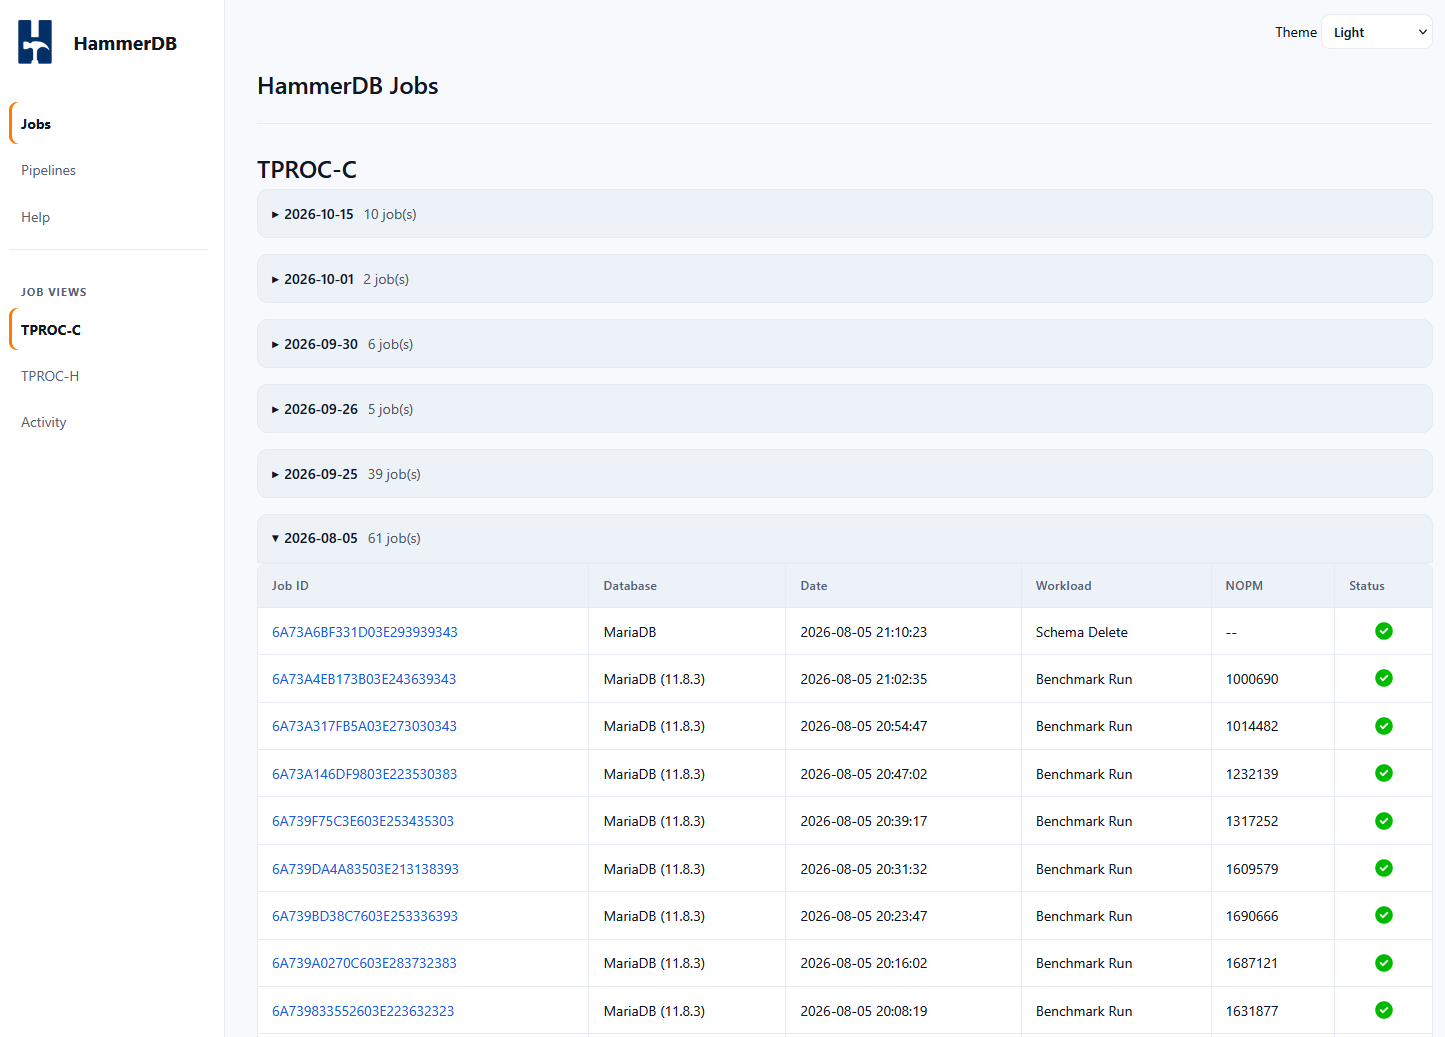Click status checkmark for NOPM 1014482 row
This screenshot has width=1445, height=1037.
(x=1384, y=726)
